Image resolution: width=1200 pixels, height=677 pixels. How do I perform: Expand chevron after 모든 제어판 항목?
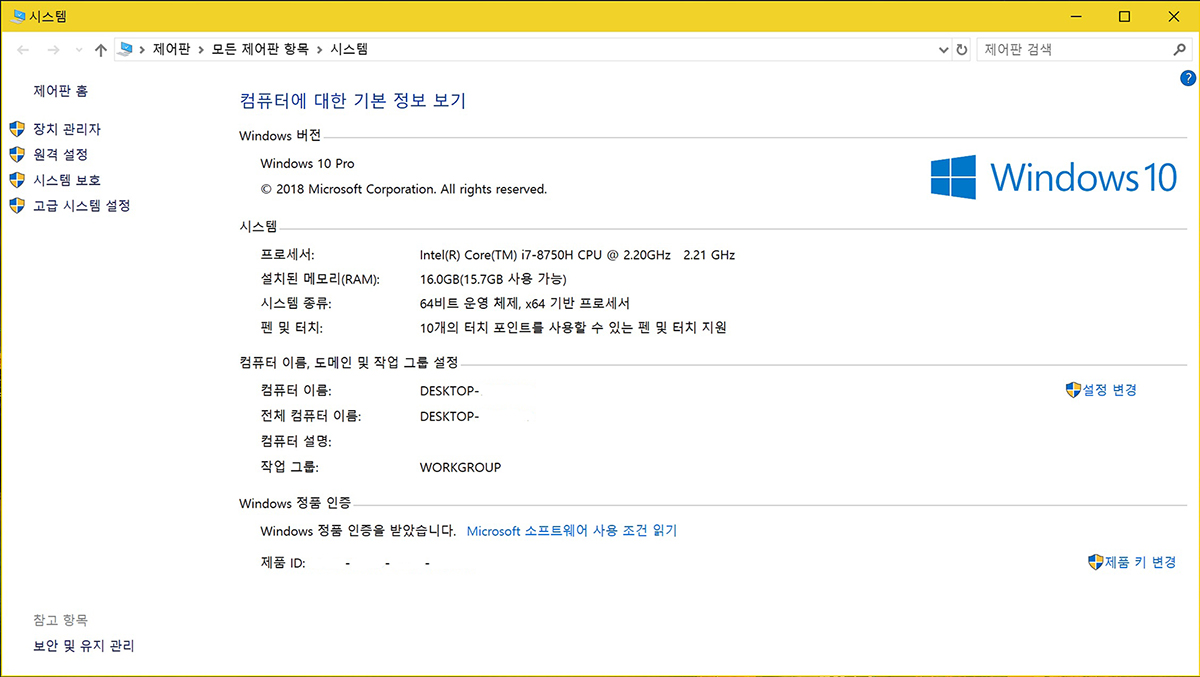(320, 49)
